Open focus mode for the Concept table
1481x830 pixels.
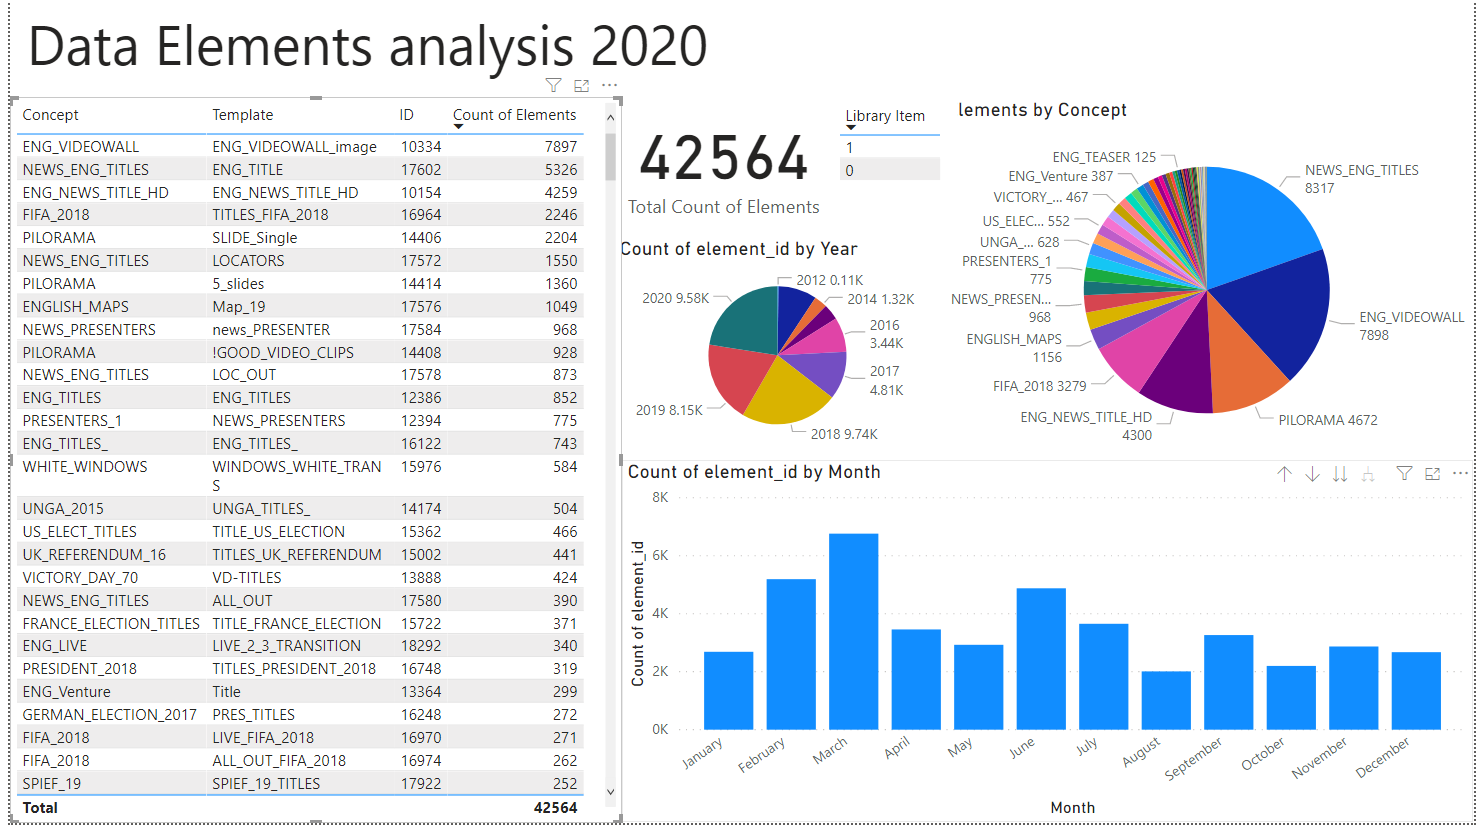(x=581, y=86)
